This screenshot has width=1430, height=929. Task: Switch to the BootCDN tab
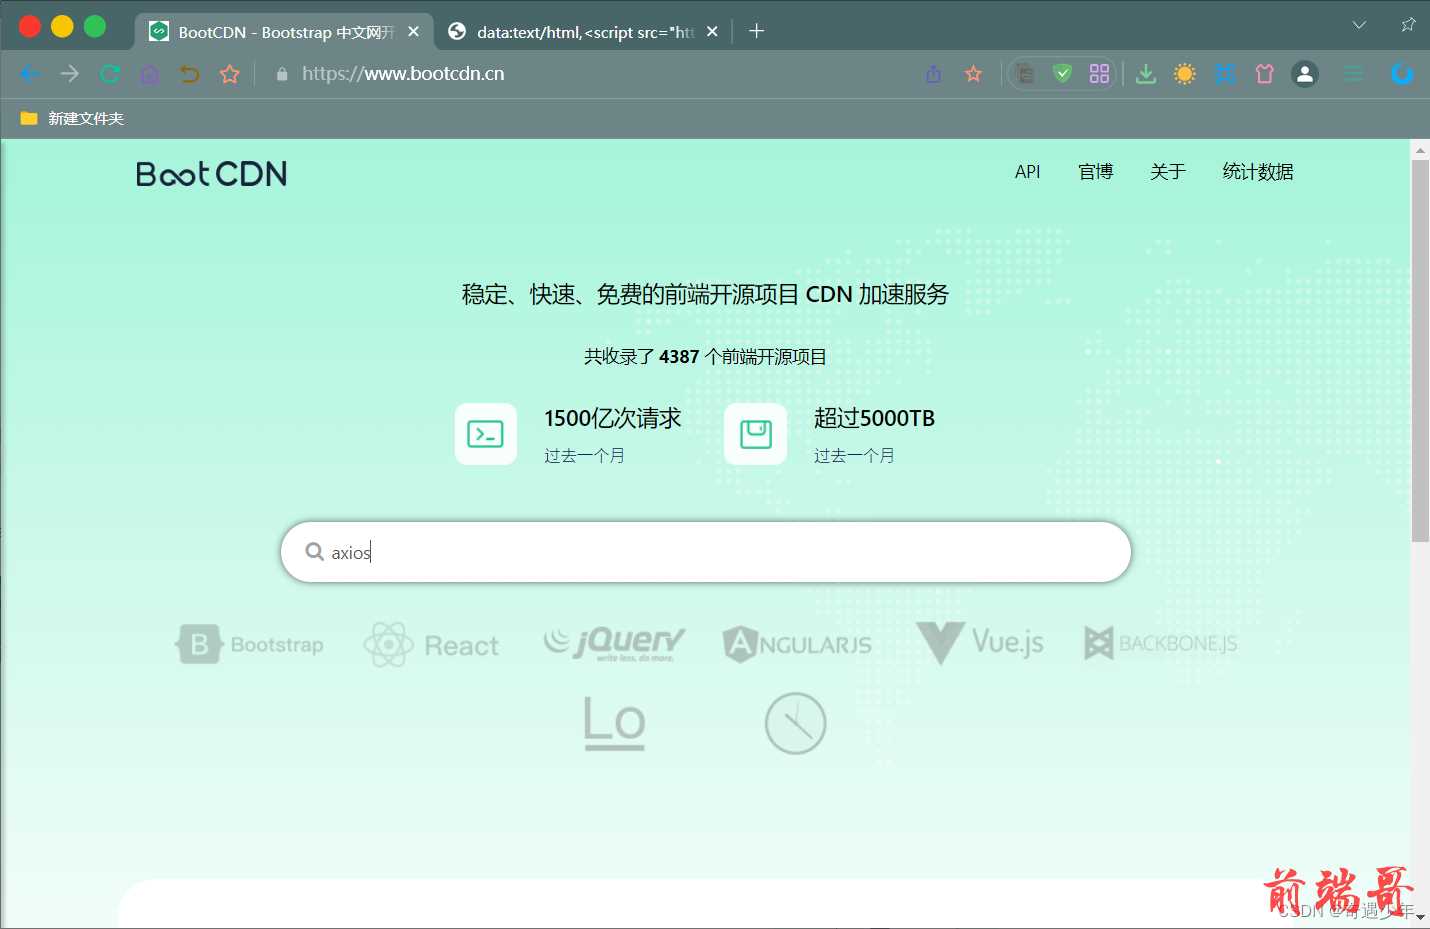pos(284,32)
